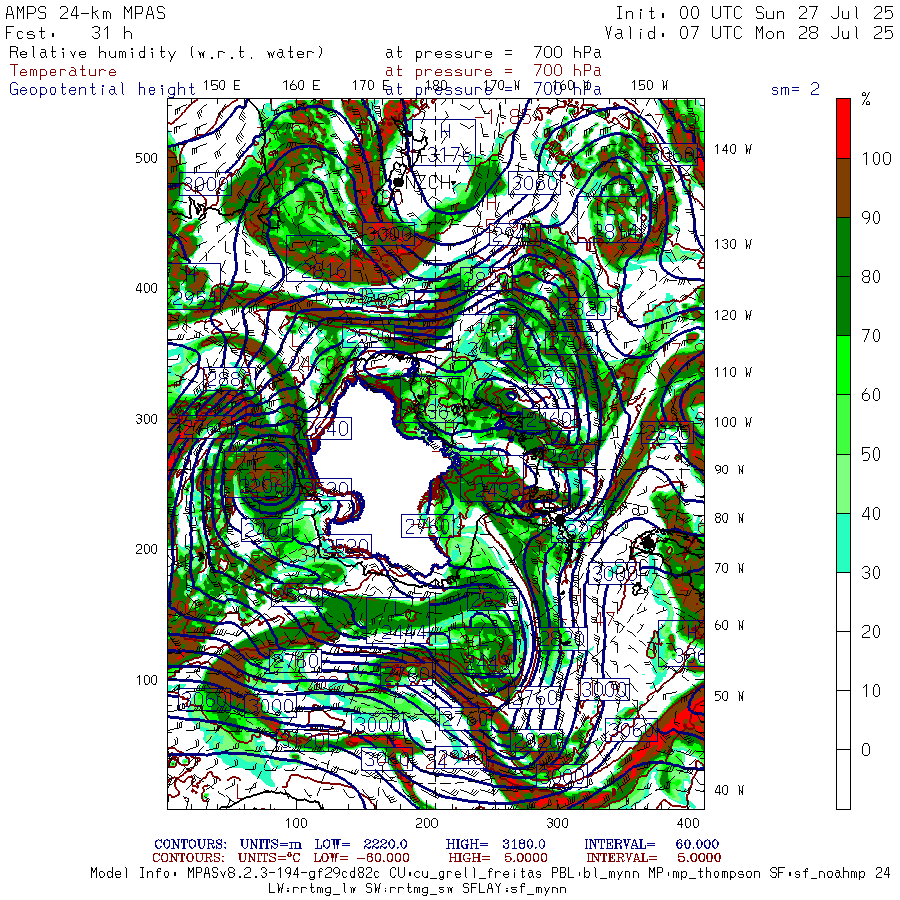
Task: Click the 'SF:sf_noahmp' scheme text
Action: pos(818,874)
